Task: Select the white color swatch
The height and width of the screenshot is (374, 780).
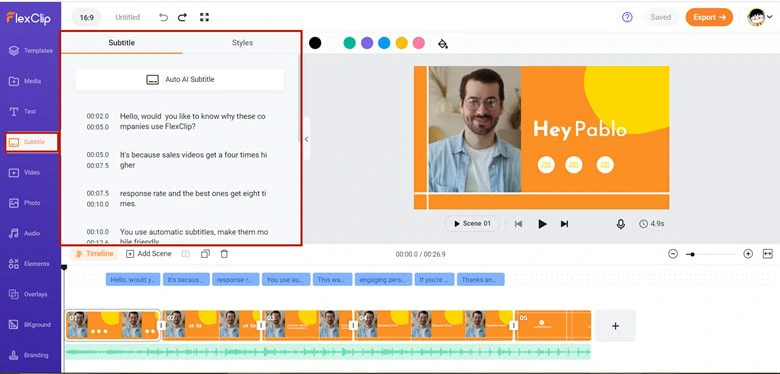Action: (332, 43)
